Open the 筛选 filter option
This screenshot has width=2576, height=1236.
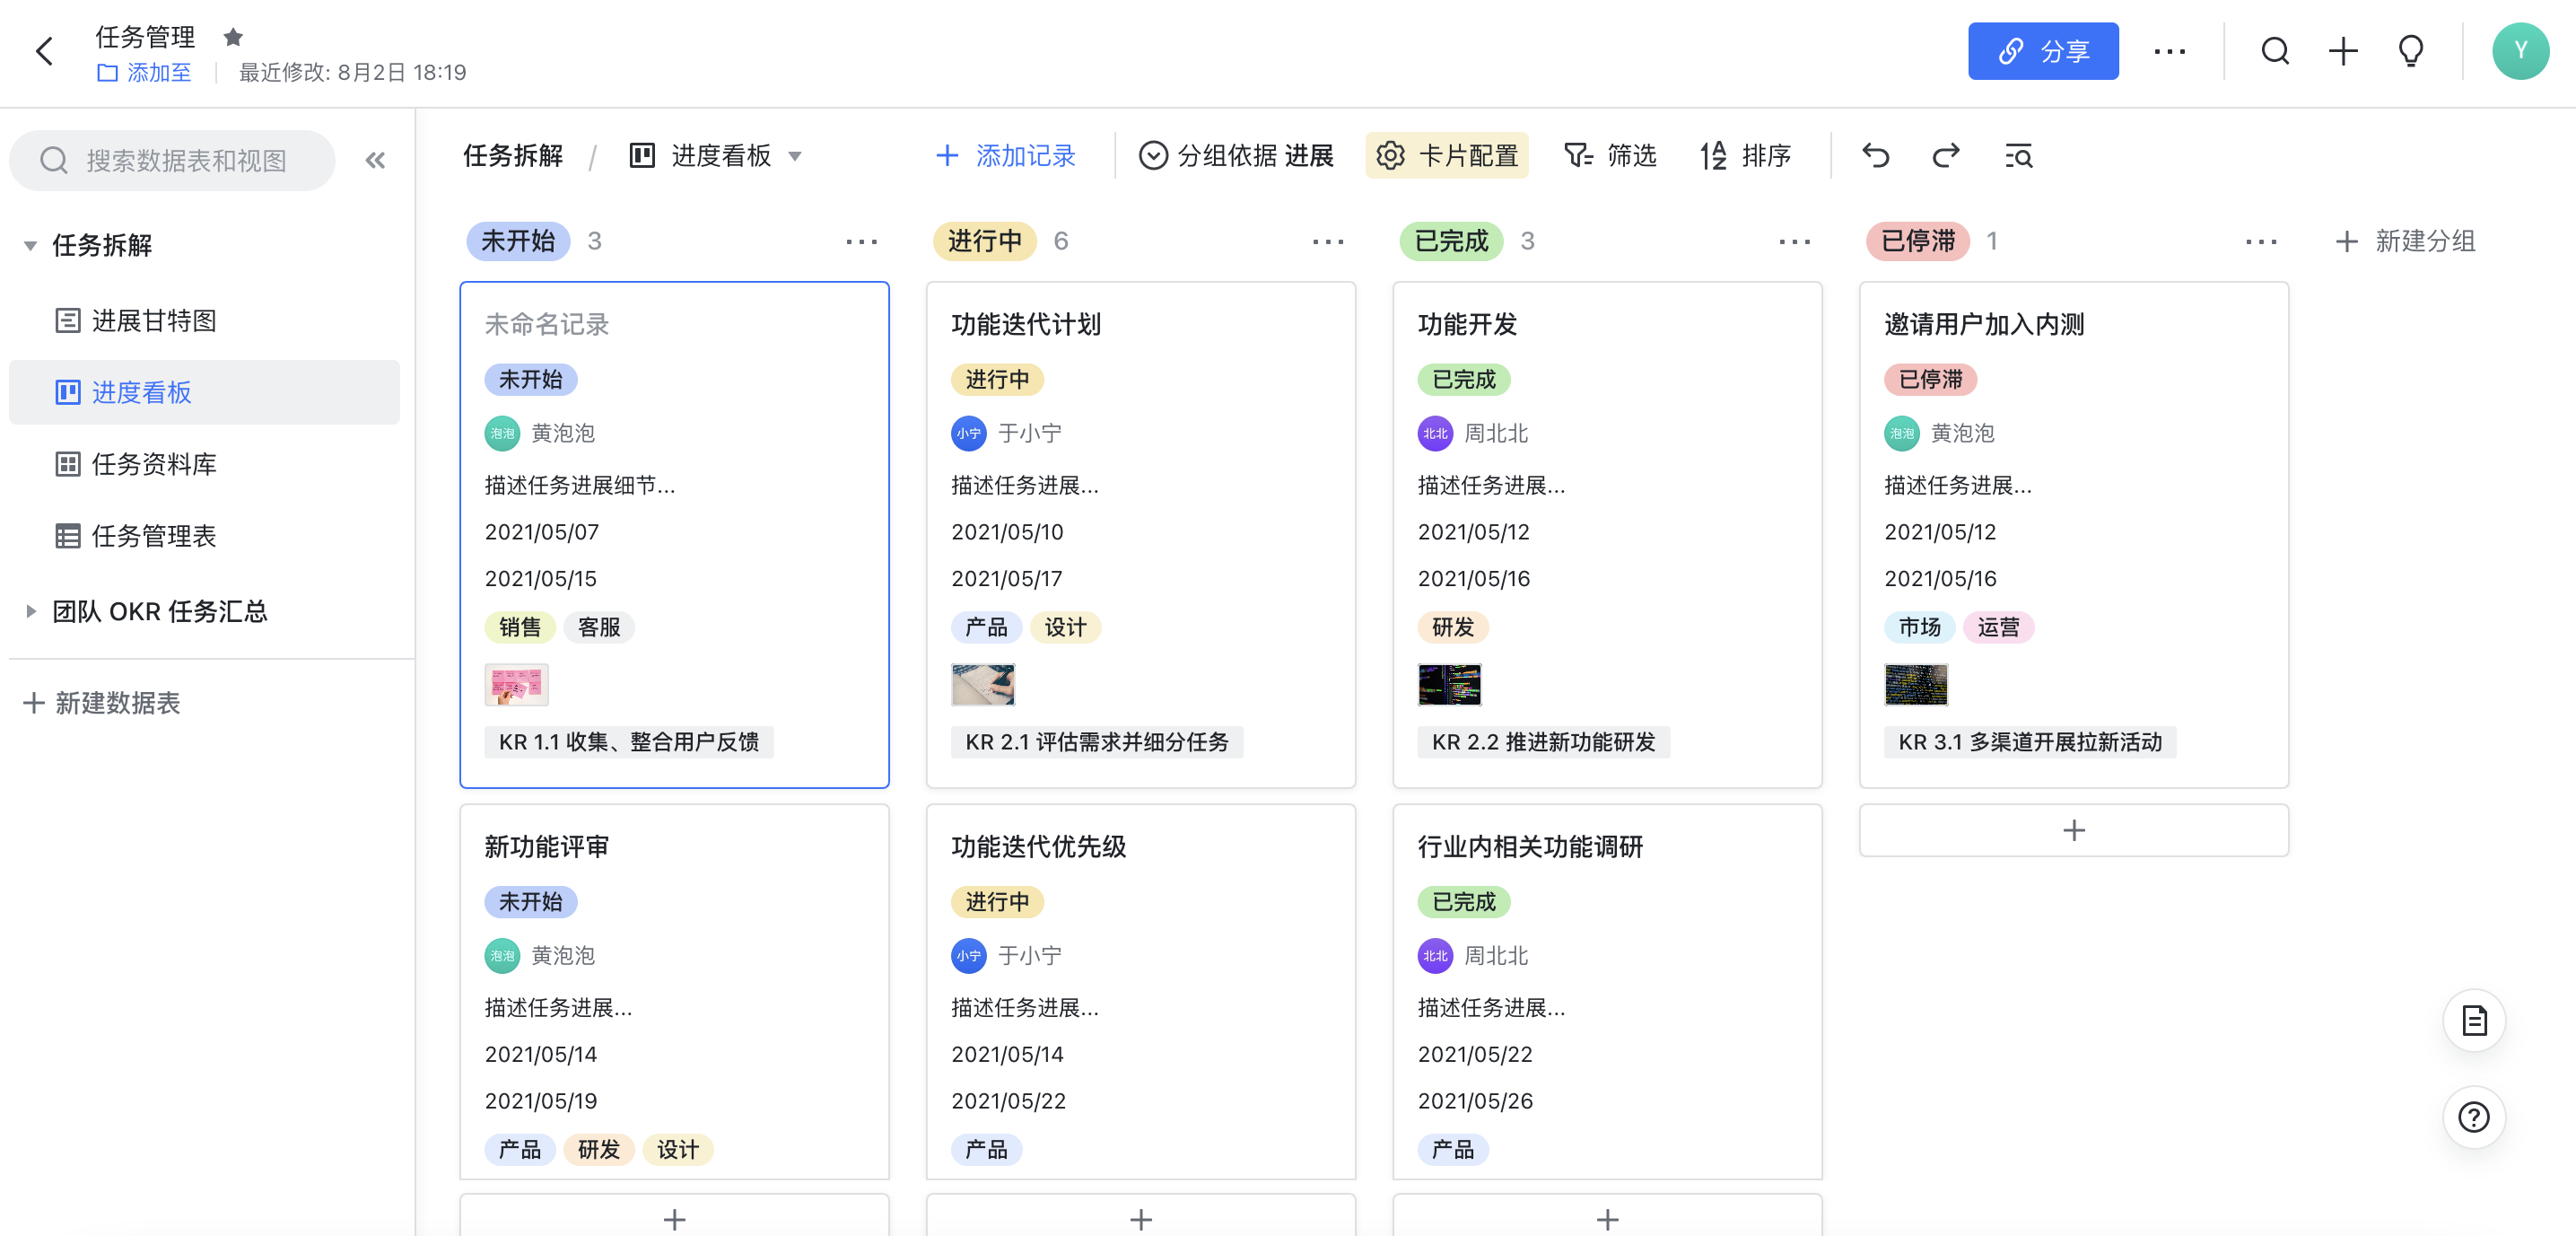point(1610,156)
